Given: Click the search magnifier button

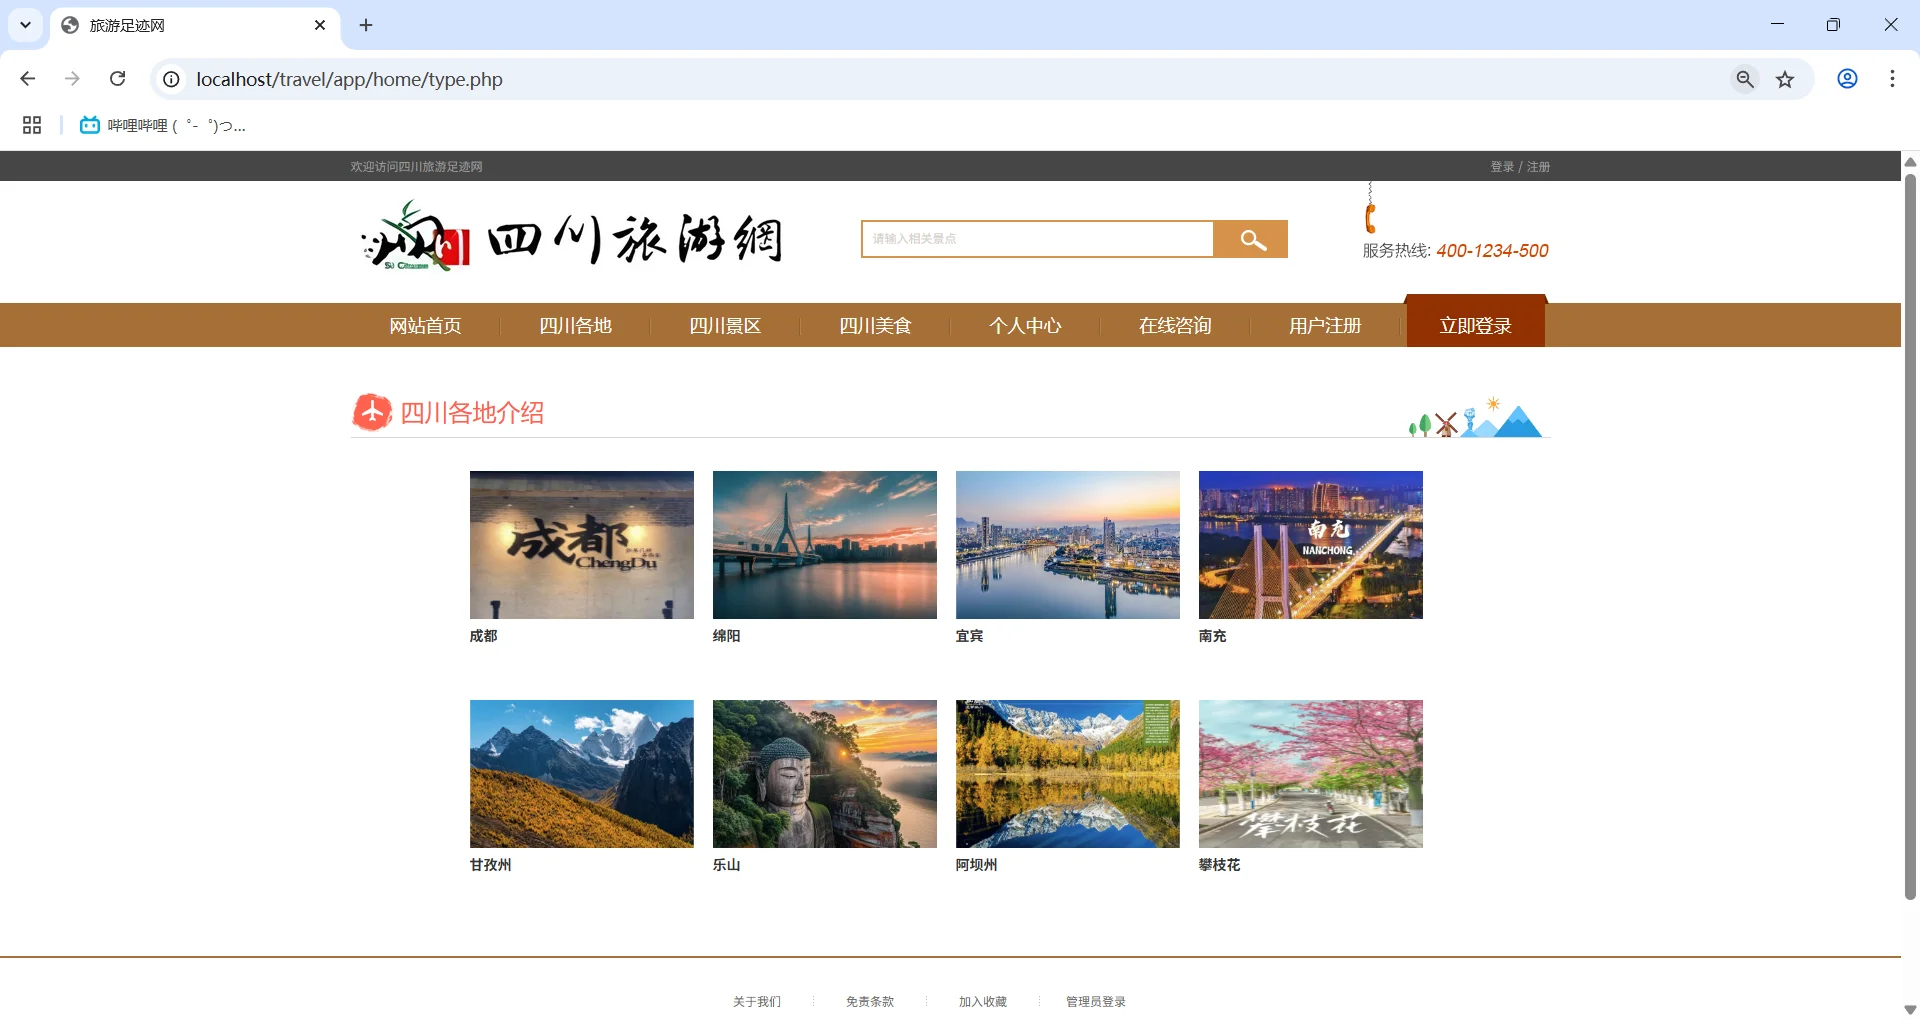Looking at the screenshot, I should 1250,239.
